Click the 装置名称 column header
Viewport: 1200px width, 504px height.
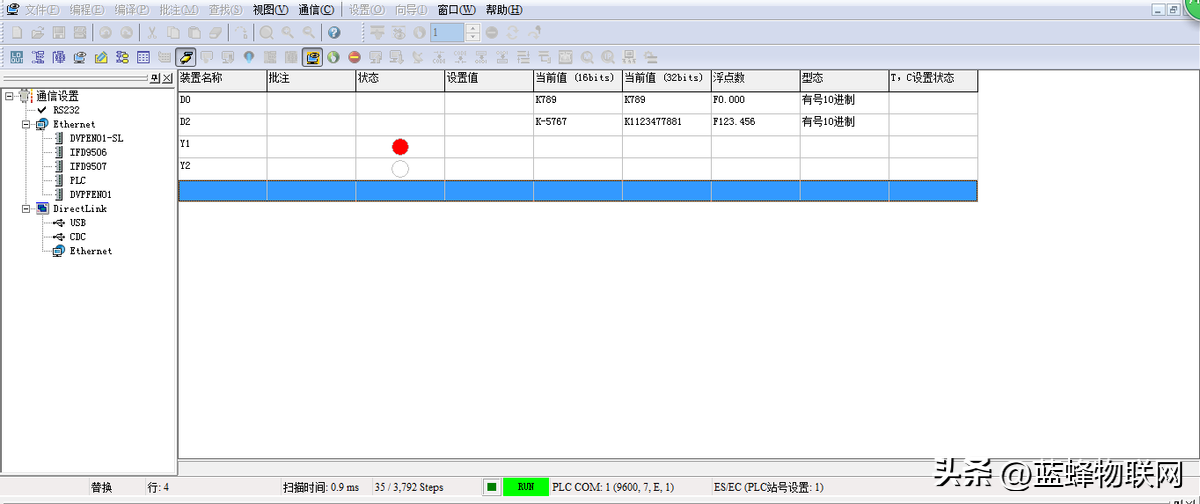(x=221, y=78)
